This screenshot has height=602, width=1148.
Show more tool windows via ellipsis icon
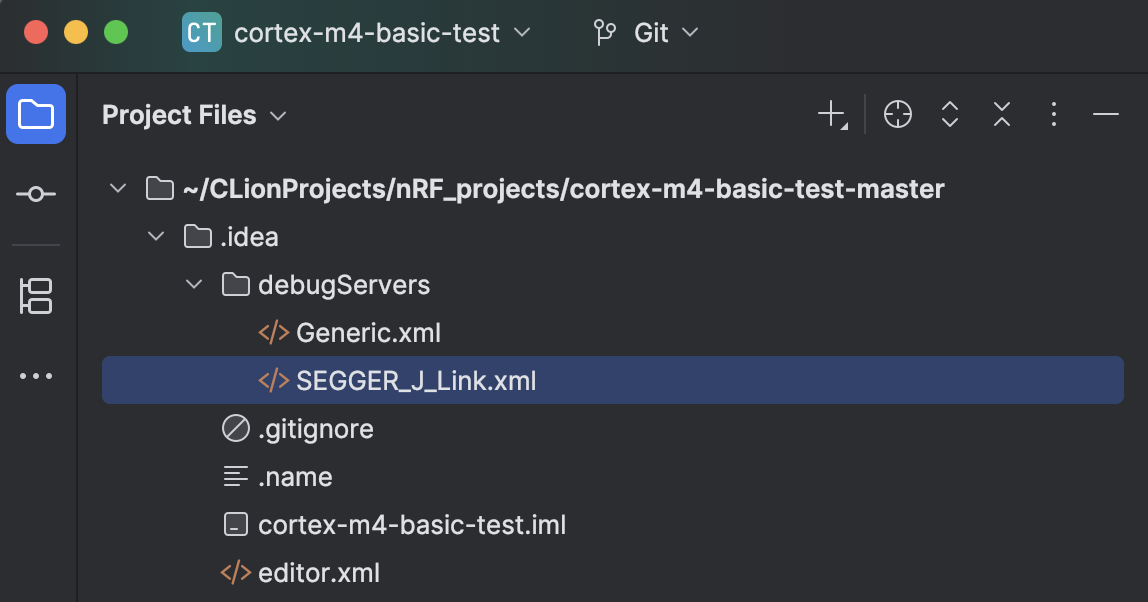(x=35, y=375)
